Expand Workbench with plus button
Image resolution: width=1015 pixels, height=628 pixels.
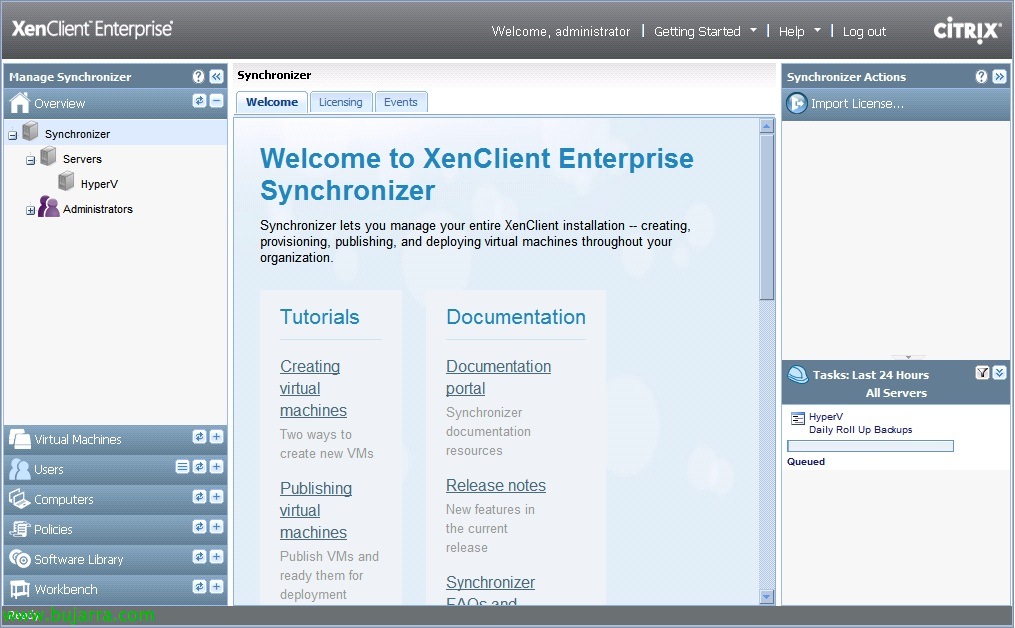click(x=217, y=587)
